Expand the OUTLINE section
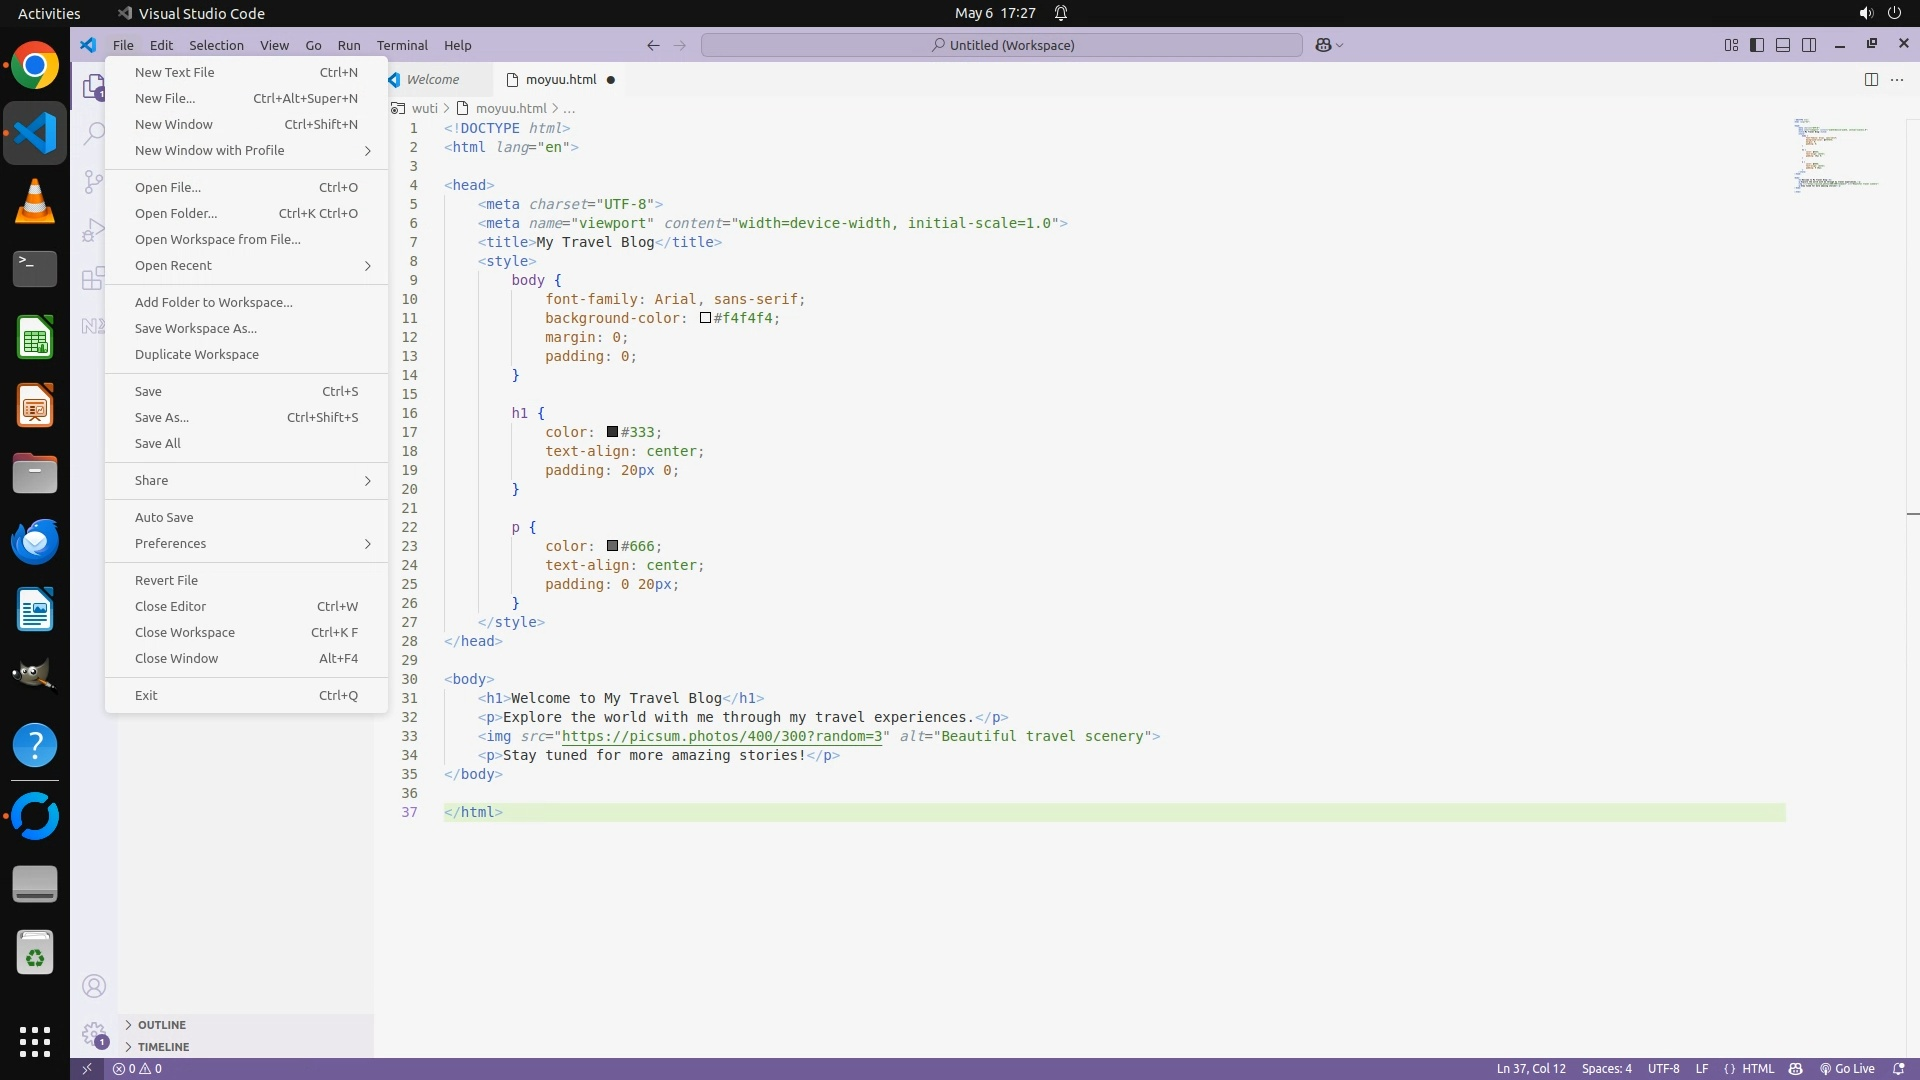 point(161,1025)
